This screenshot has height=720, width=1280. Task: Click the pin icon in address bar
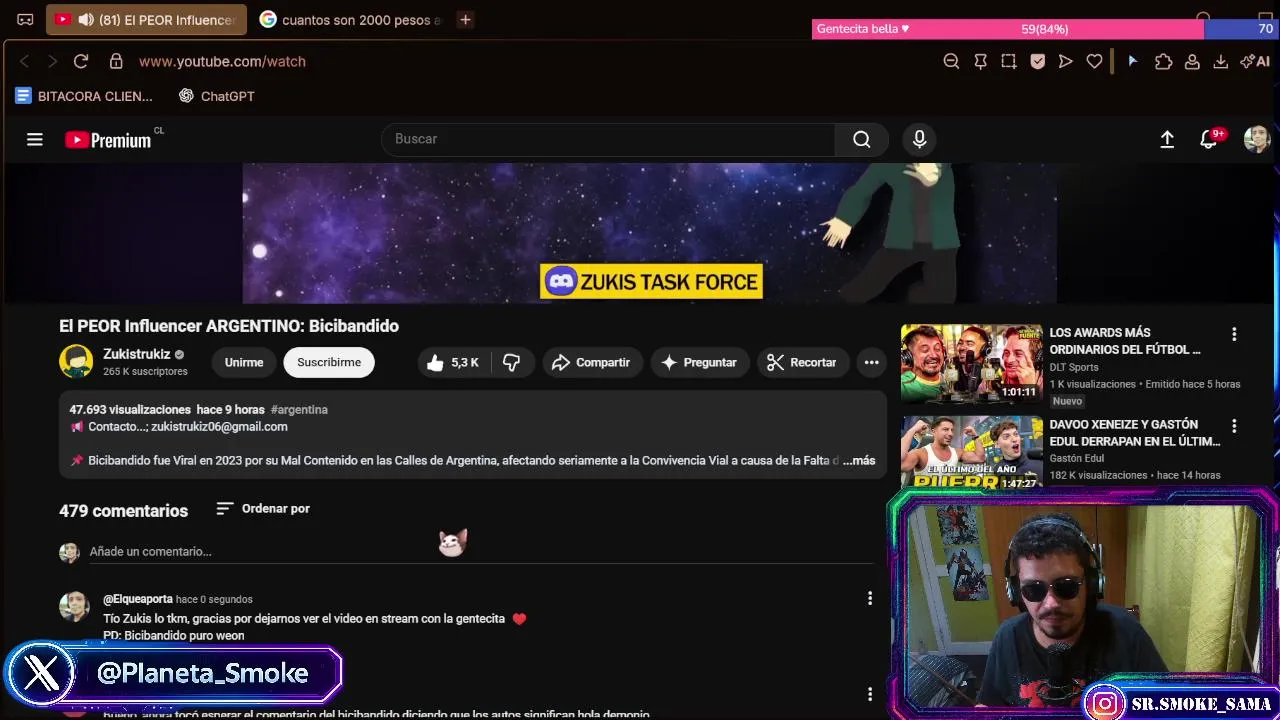point(980,61)
